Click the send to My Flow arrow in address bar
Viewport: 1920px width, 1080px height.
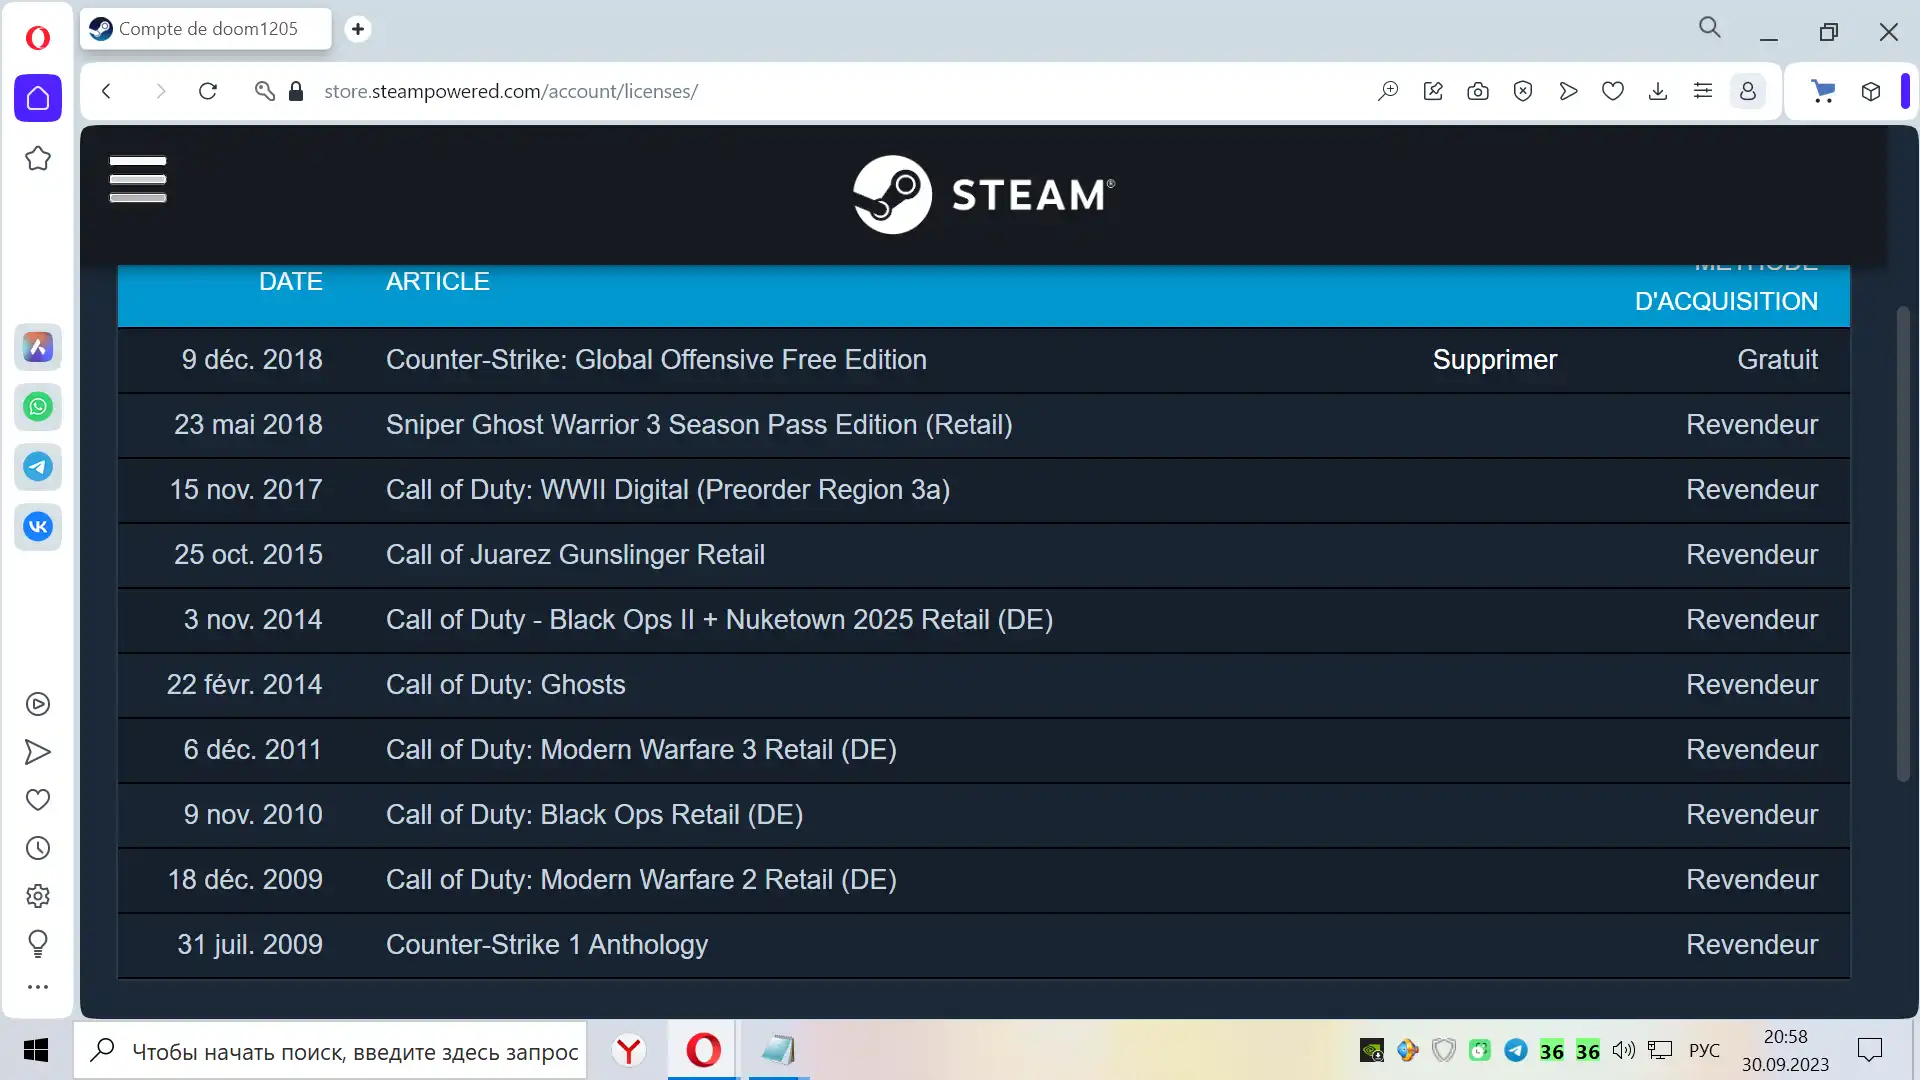tap(1568, 91)
